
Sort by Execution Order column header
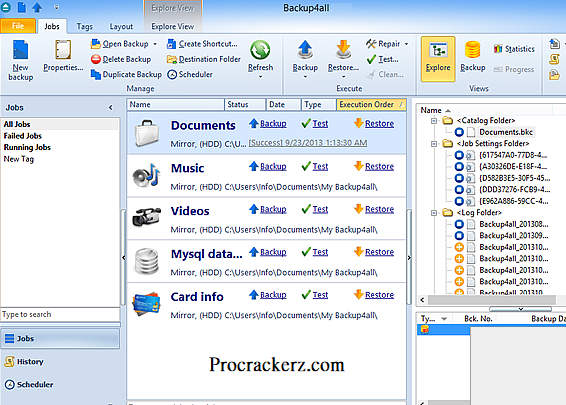(371, 104)
